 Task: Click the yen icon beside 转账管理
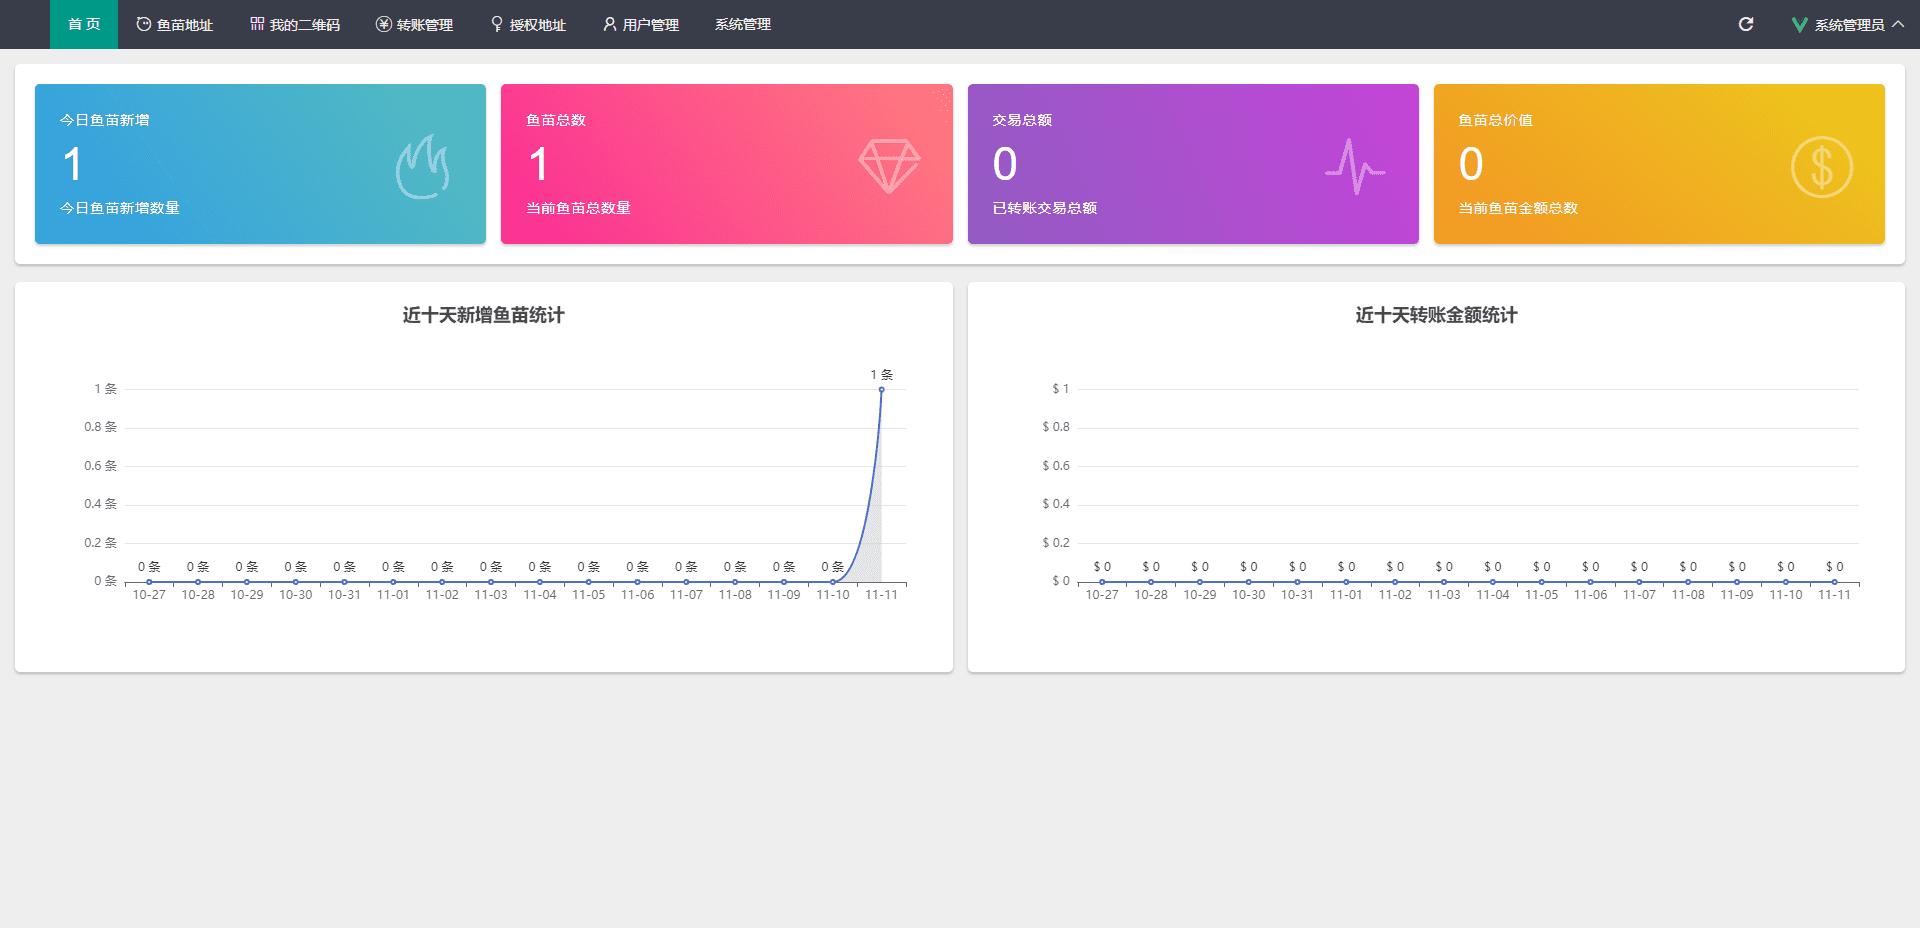pos(383,24)
